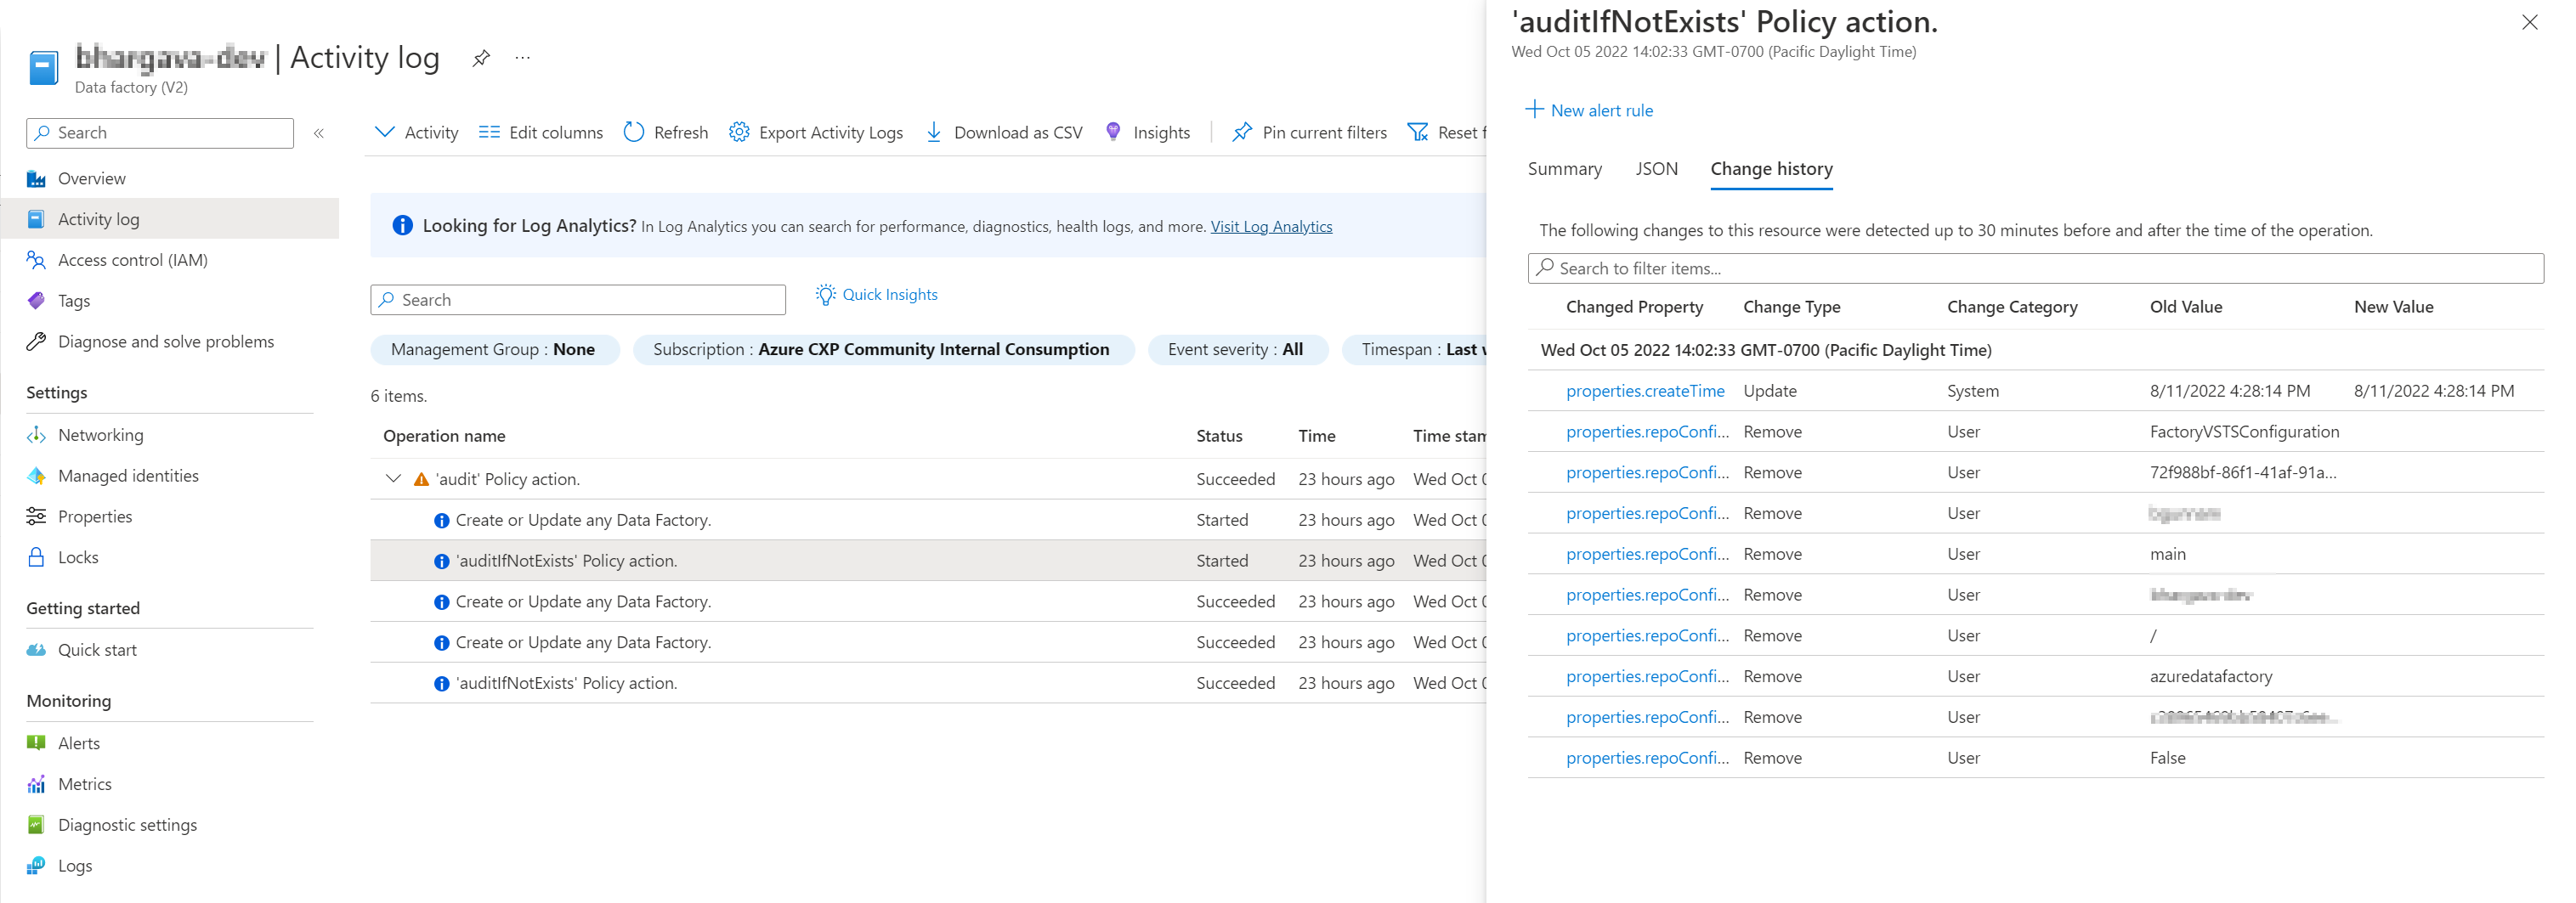Open Managed identities
The image size is (2576, 903).
pos(128,476)
